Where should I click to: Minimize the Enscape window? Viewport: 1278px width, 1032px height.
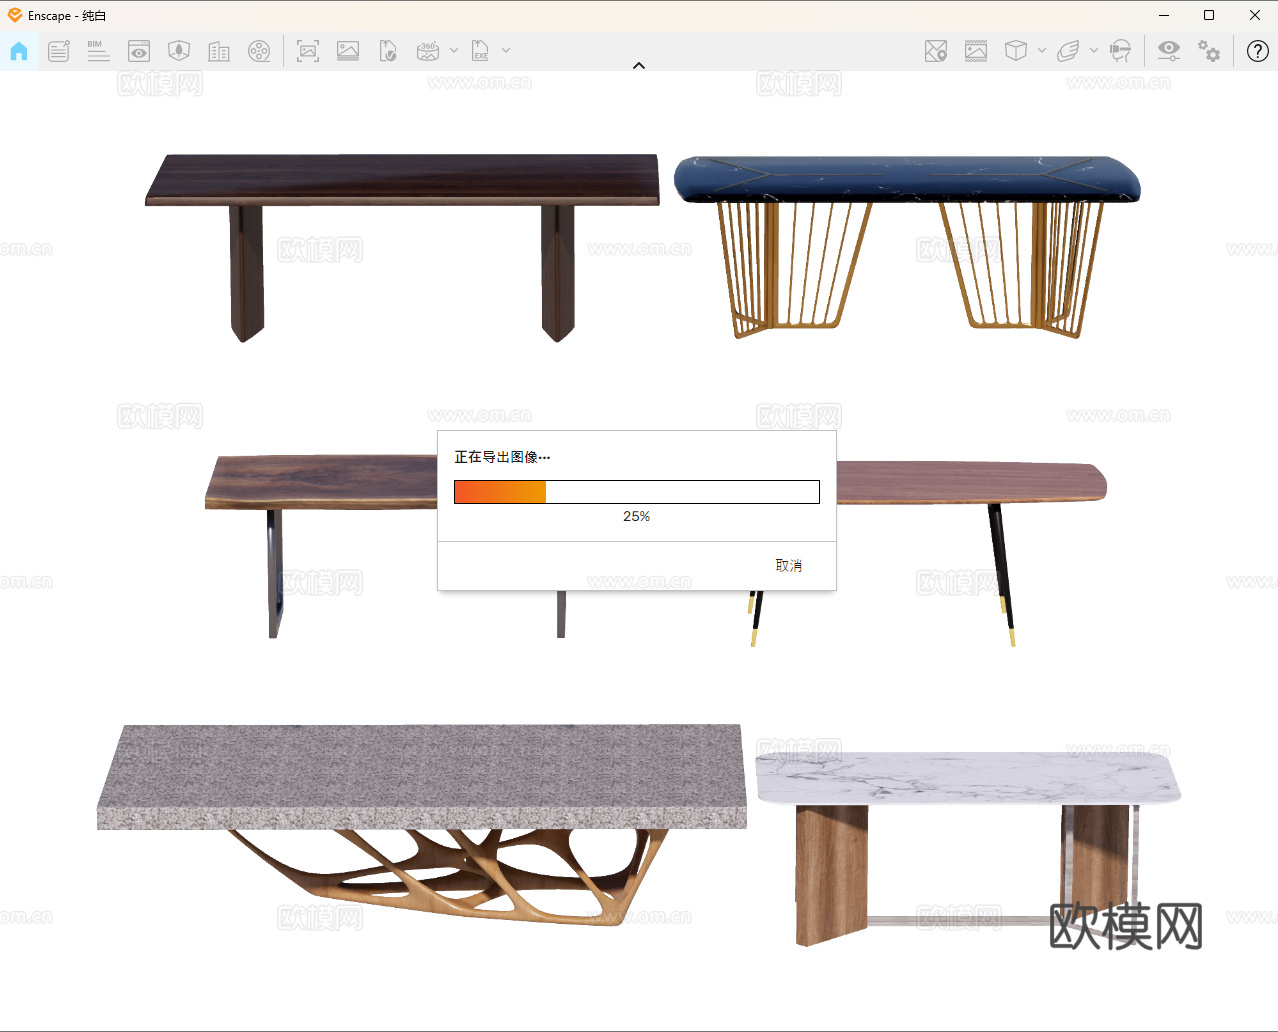(1164, 15)
